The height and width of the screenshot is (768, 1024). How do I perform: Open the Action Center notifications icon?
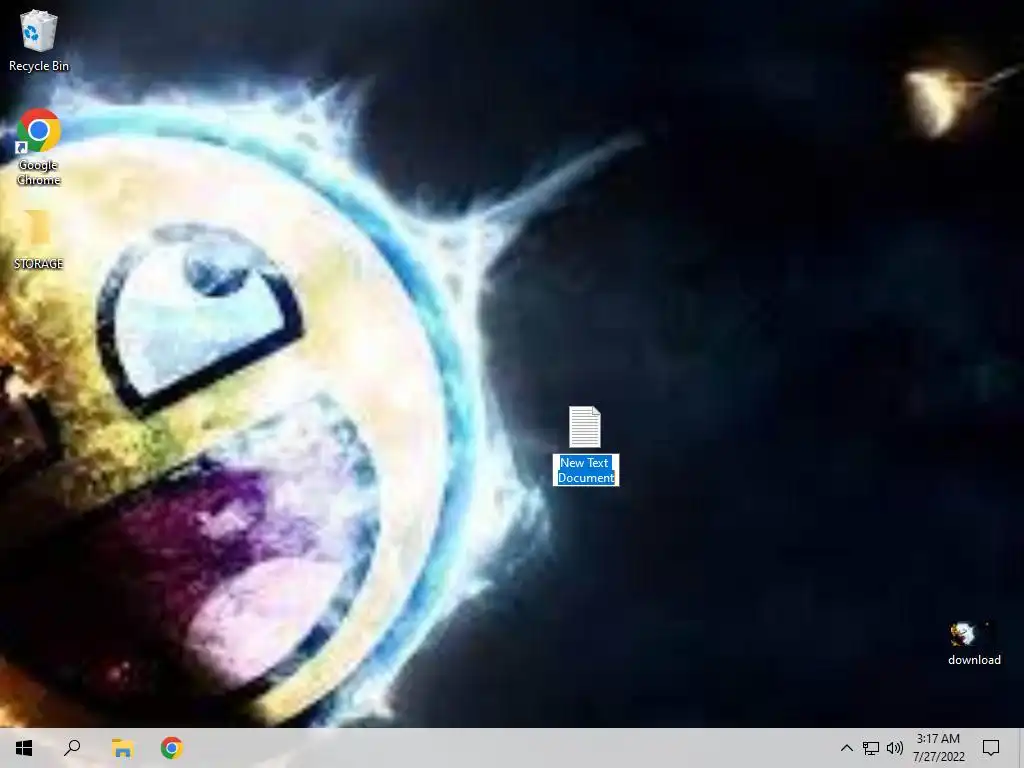[991, 748]
